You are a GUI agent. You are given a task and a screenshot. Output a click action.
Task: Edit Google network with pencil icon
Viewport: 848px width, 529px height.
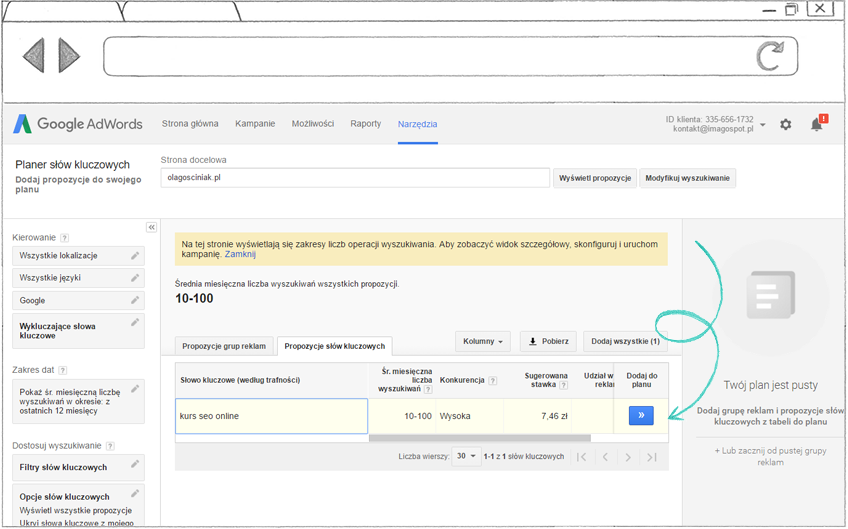pyautogui.click(x=135, y=300)
